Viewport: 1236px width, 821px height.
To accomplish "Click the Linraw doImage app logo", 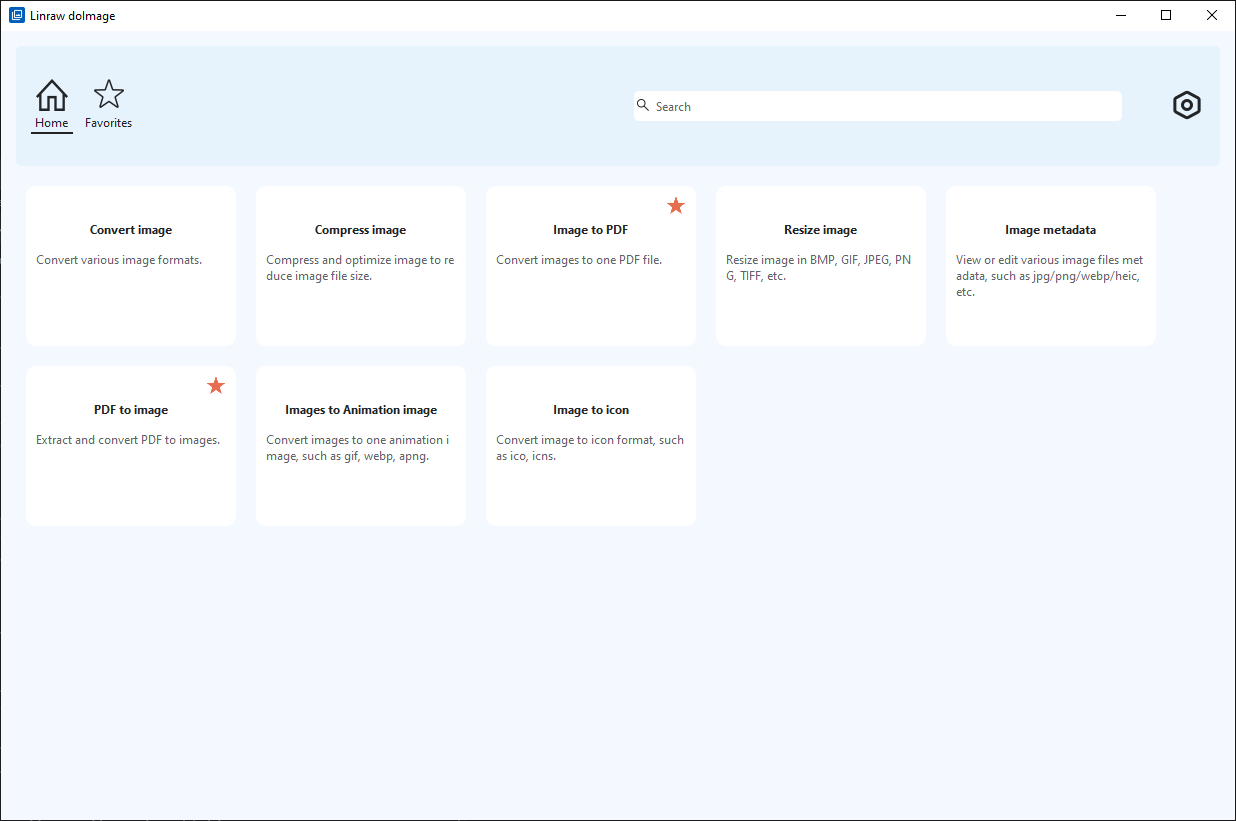I will [16, 15].
